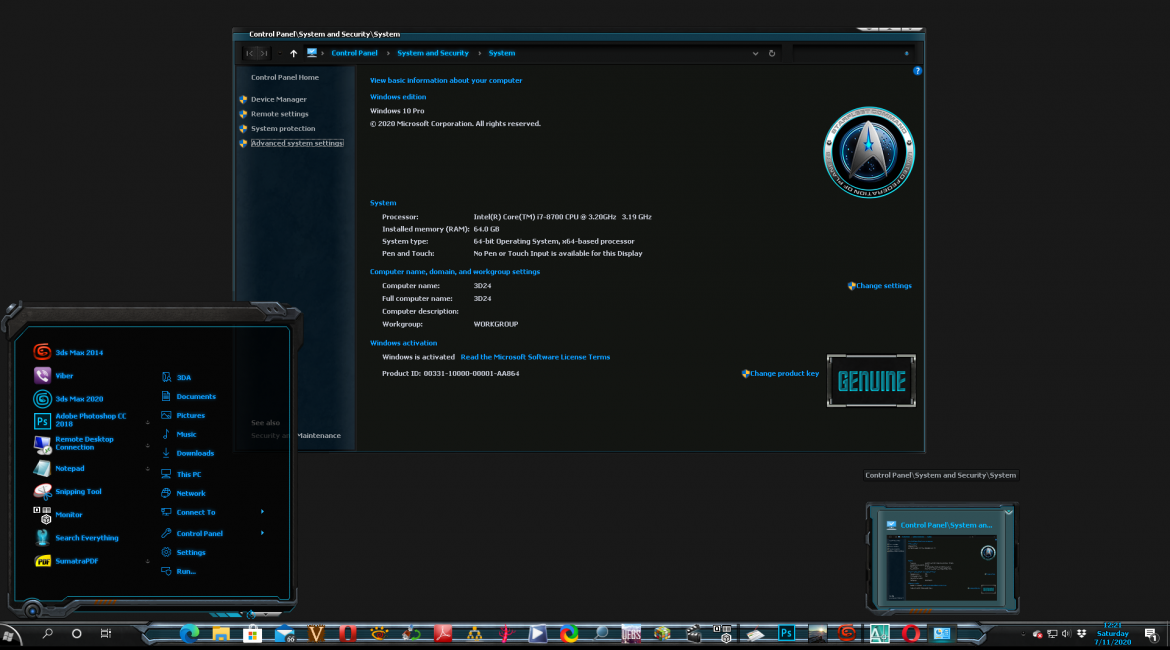Click the Microsoft Edge taskbar icon
Screen dimensions: 1170x650
190,634
